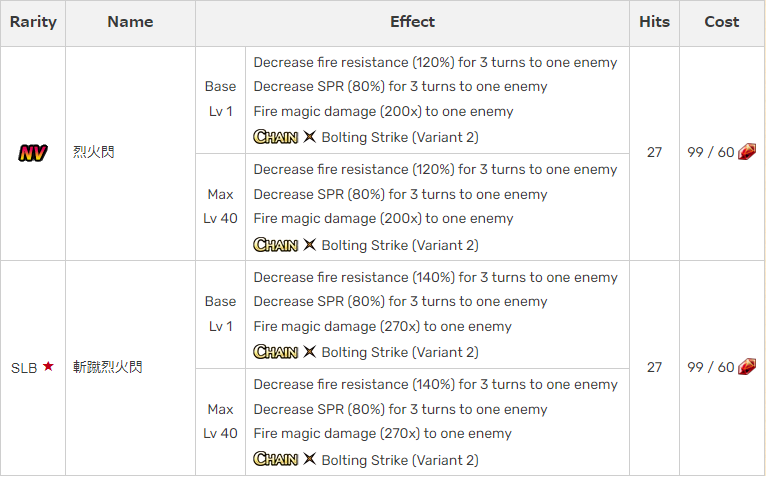Click the CHAIN icon in NV Base Lv 1 row
This screenshot has width=767, height=478.
275,137
